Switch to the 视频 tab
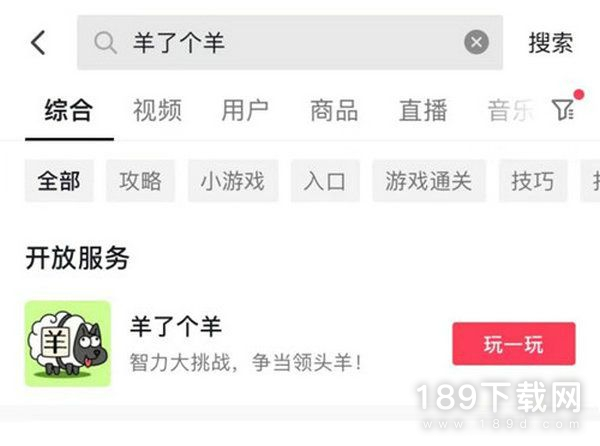600x446 pixels. click(157, 110)
